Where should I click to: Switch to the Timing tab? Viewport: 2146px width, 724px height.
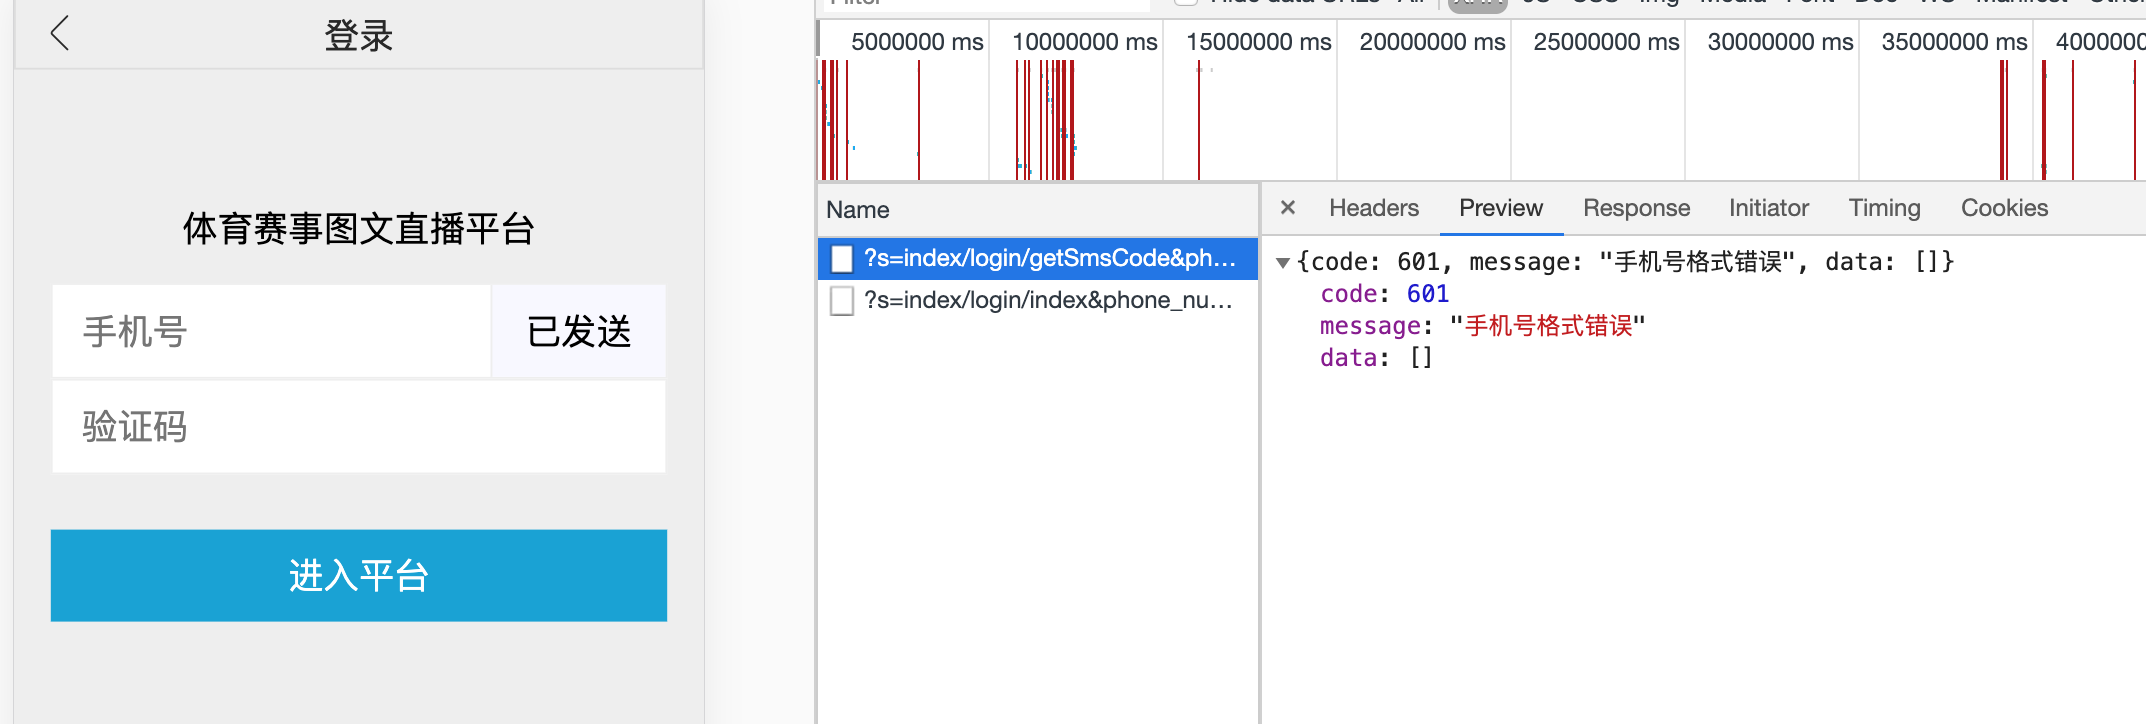point(1884,208)
